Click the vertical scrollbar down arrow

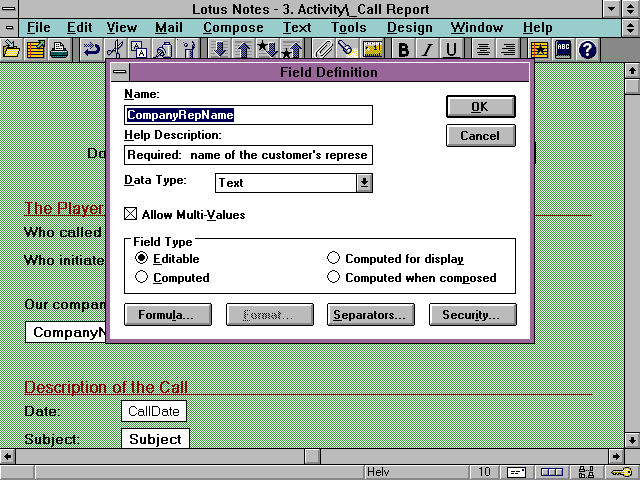click(x=631, y=440)
